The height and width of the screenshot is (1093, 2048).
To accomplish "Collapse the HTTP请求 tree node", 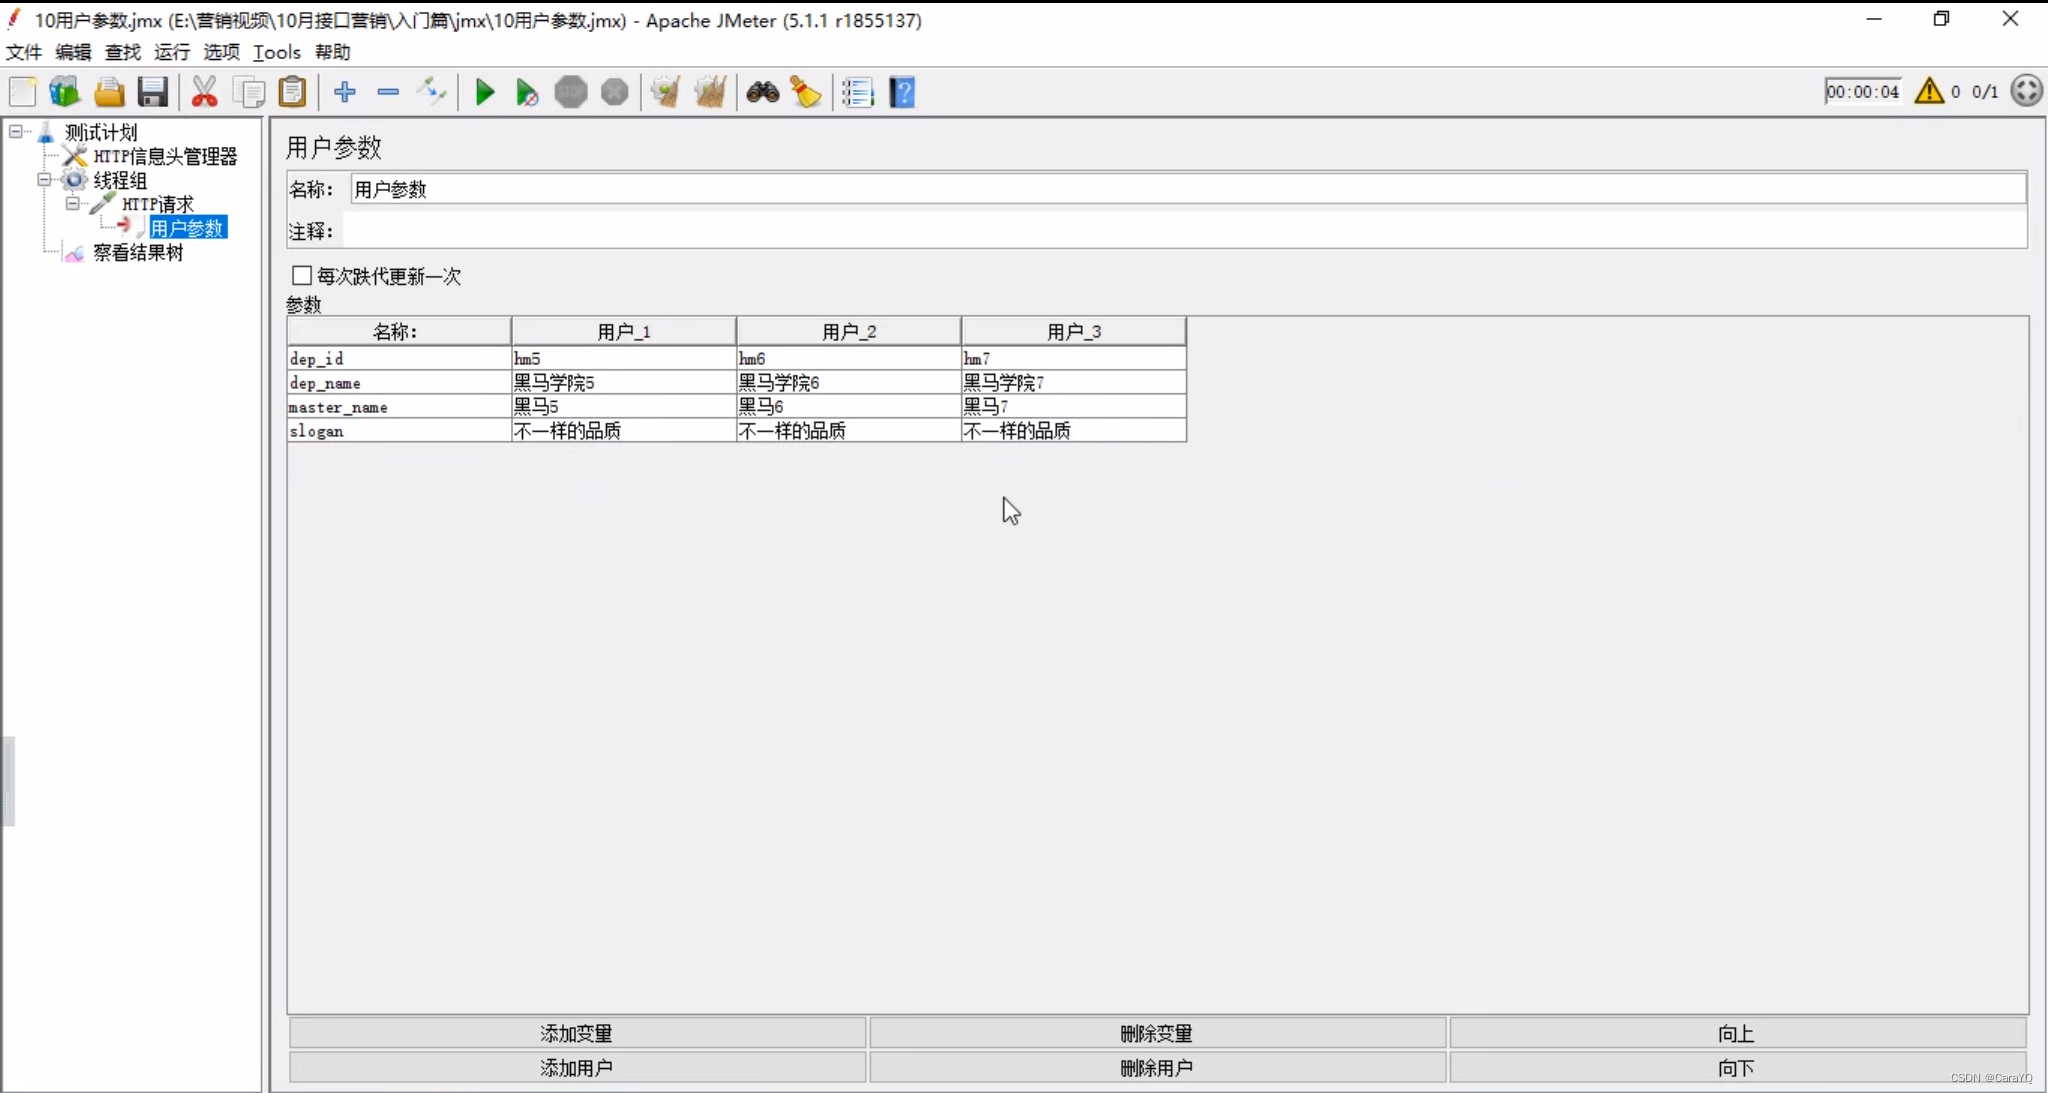I will pos(72,204).
